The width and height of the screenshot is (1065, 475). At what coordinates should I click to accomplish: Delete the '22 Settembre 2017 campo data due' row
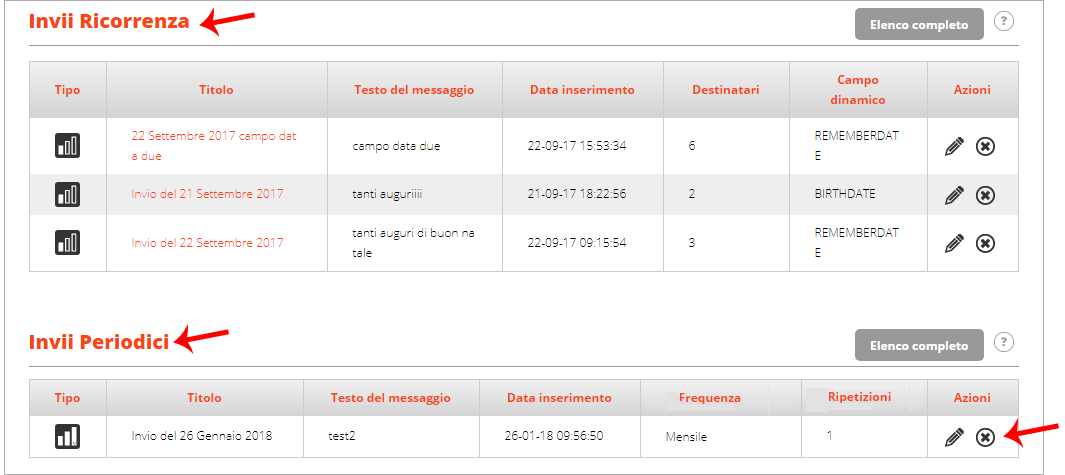point(986,146)
